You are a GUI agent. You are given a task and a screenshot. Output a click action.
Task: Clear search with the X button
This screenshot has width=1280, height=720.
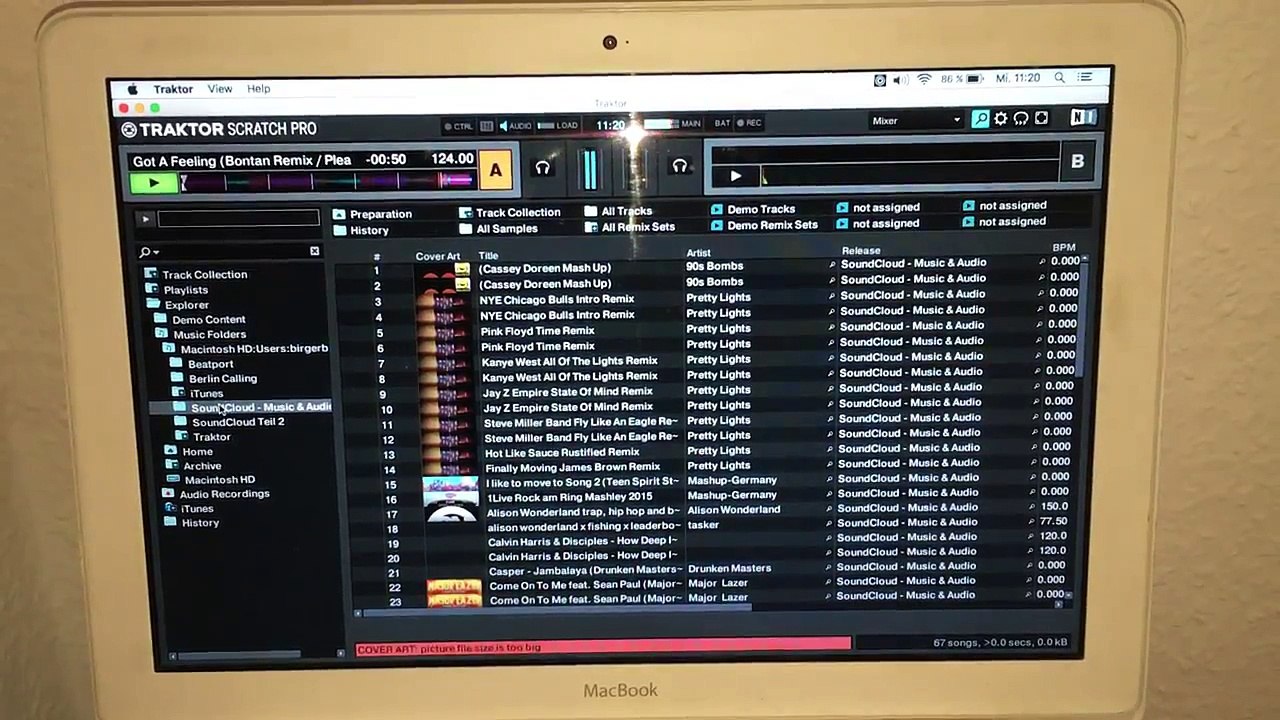[x=314, y=251]
